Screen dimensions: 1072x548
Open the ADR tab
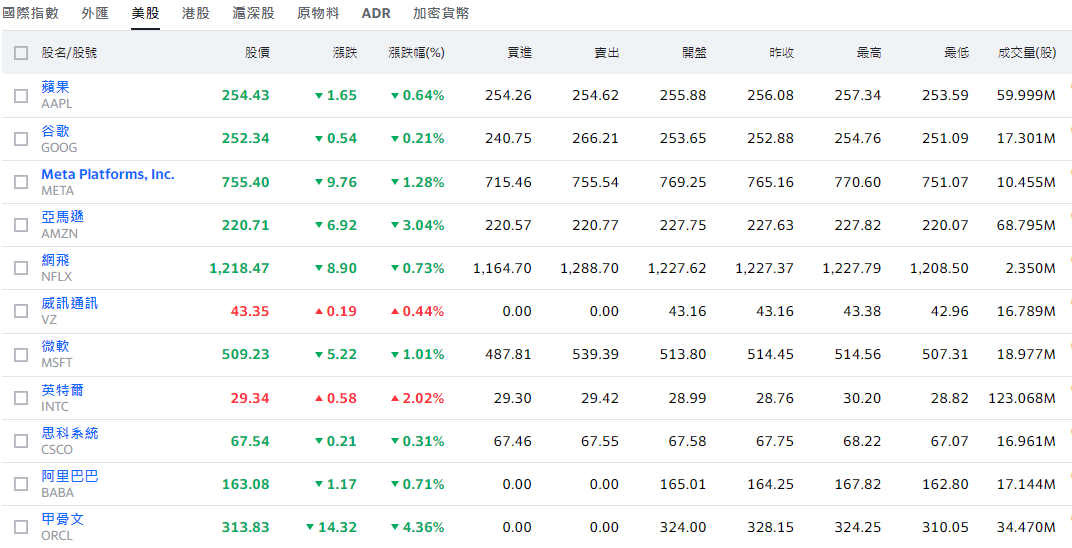tap(376, 13)
